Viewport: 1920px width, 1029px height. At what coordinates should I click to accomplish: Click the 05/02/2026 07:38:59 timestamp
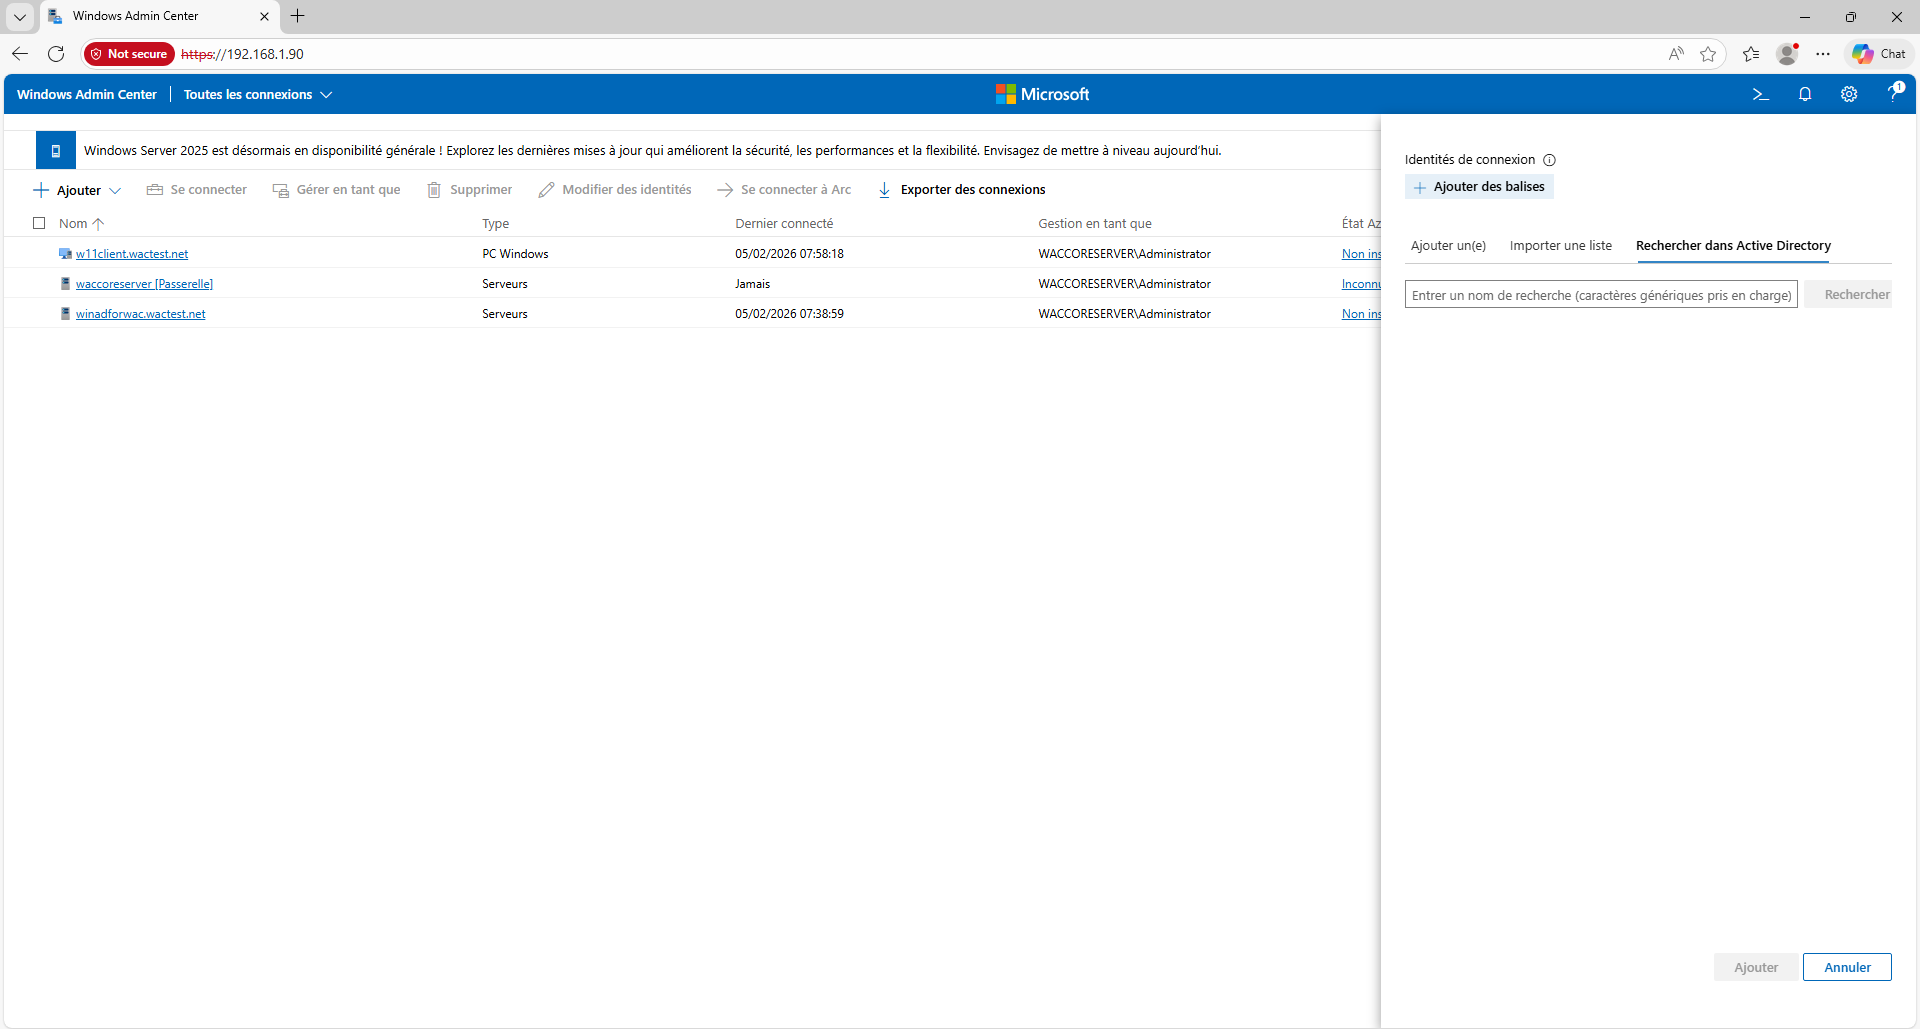click(789, 314)
